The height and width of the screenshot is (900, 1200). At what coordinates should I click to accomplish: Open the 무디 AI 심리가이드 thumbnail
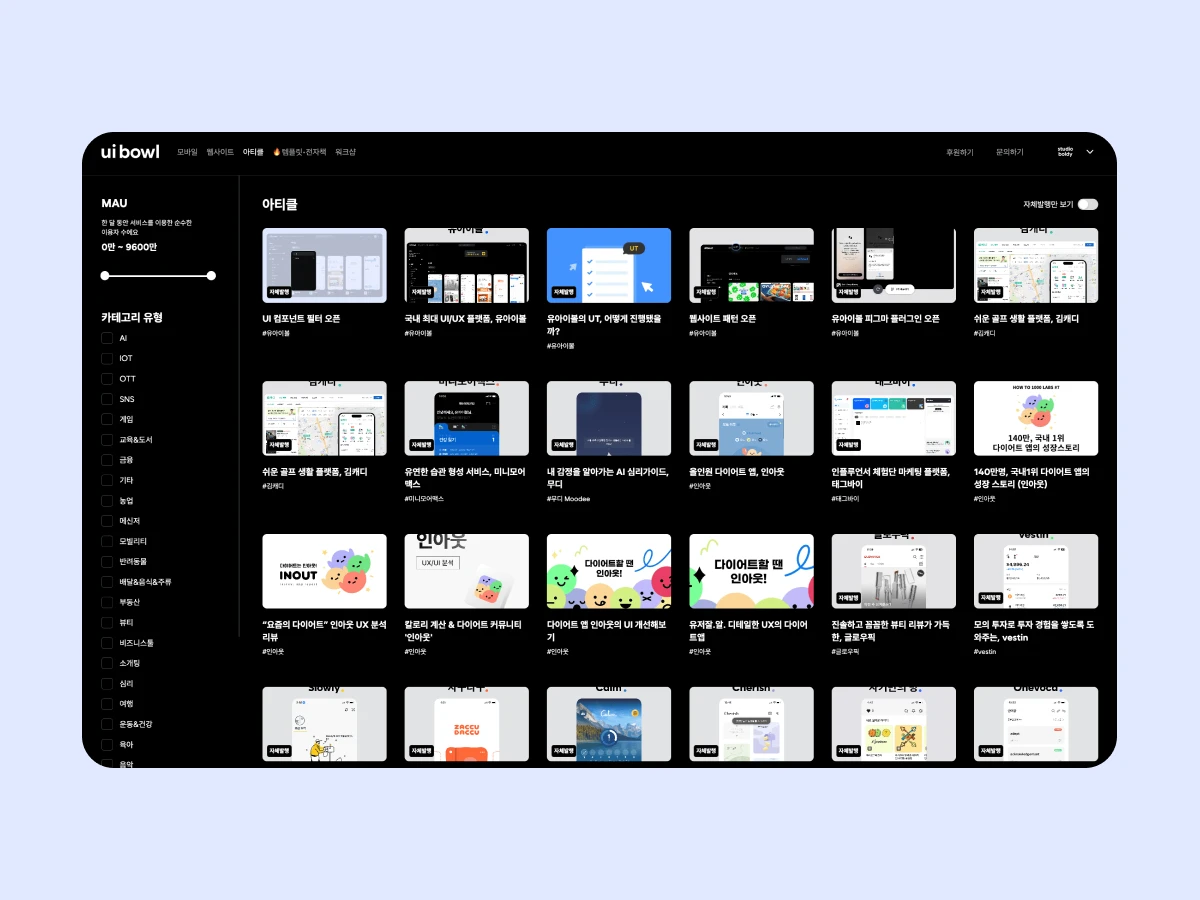[x=609, y=418]
